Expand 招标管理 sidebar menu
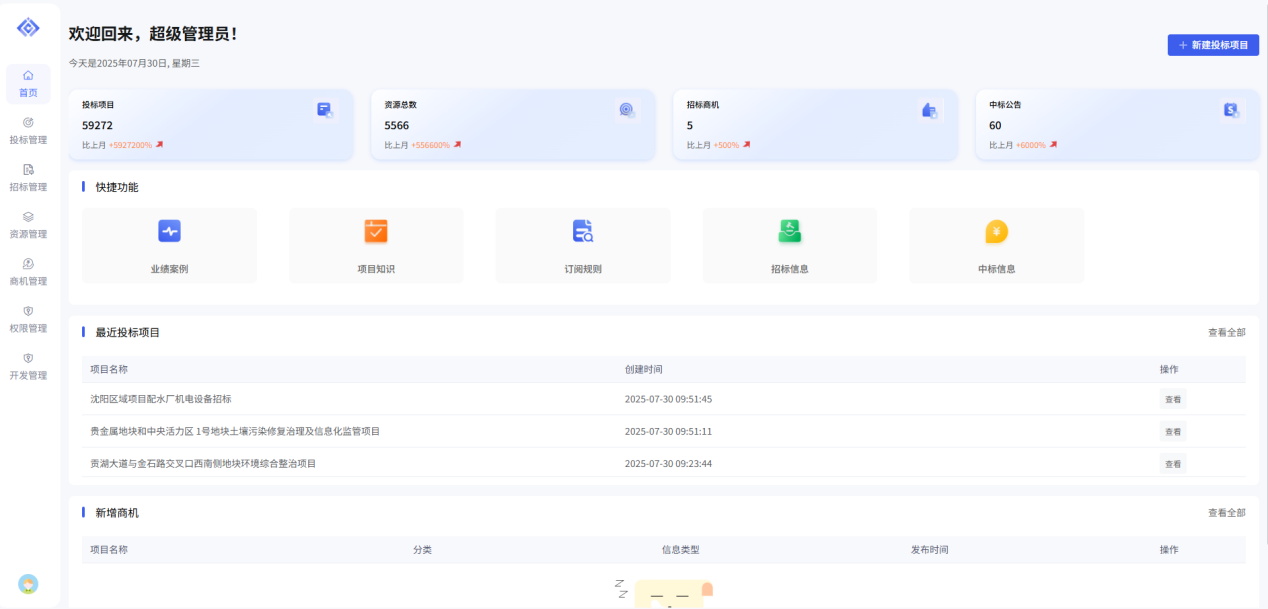Viewport: 1268px width, 609px height. pos(28,178)
